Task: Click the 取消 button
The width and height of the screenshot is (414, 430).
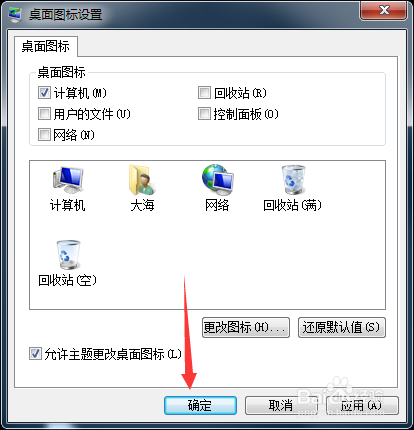Action: (281, 405)
